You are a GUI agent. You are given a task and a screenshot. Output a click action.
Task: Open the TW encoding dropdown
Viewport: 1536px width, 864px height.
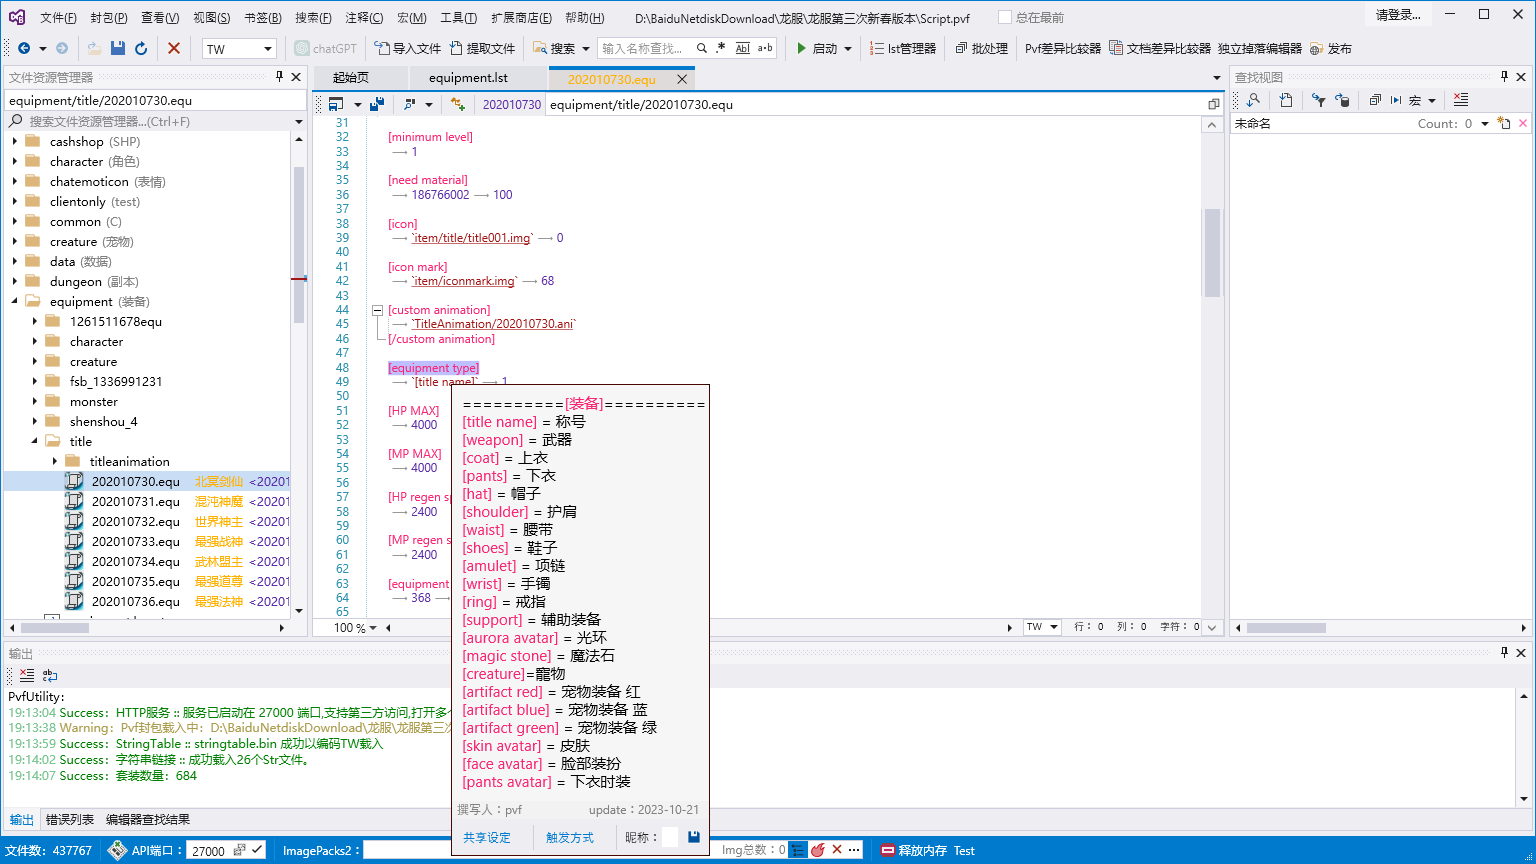(x=268, y=49)
